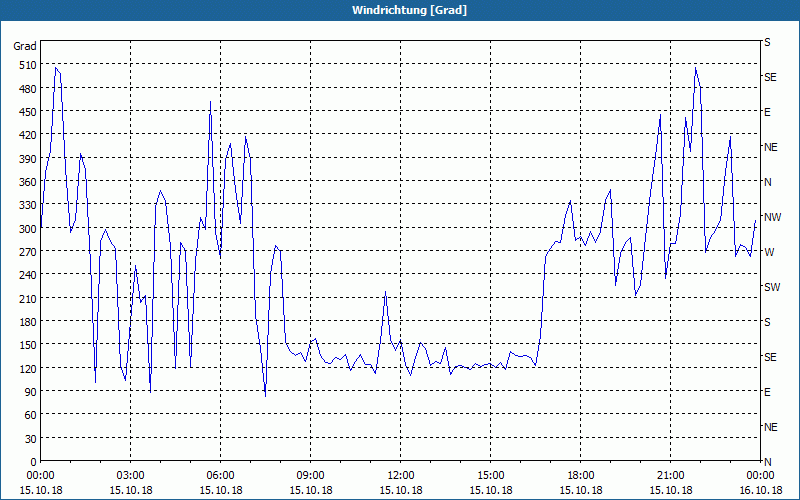Image resolution: width=800 pixels, height=500 pixels.
Task: Select the 'Grad' axis unit label
Action: [24, 46]
